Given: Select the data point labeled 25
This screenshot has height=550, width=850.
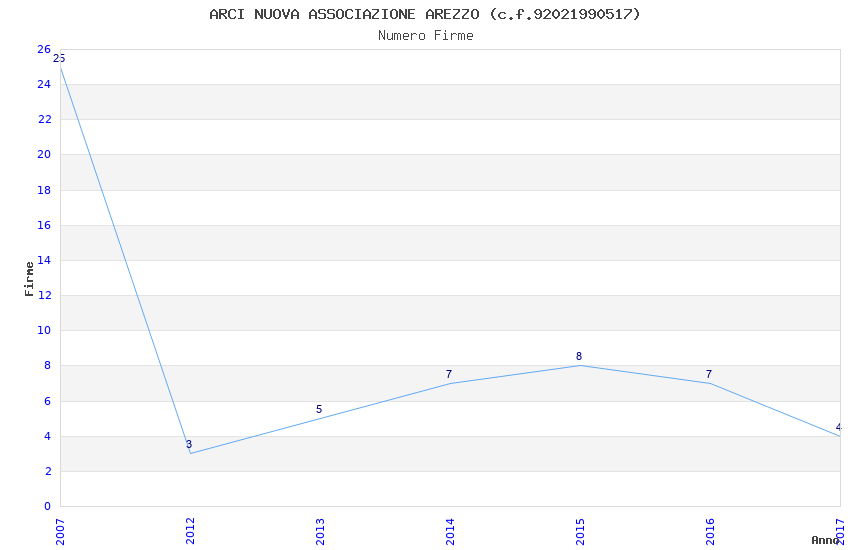Looking at the screenshot, I should click(59, 59).
